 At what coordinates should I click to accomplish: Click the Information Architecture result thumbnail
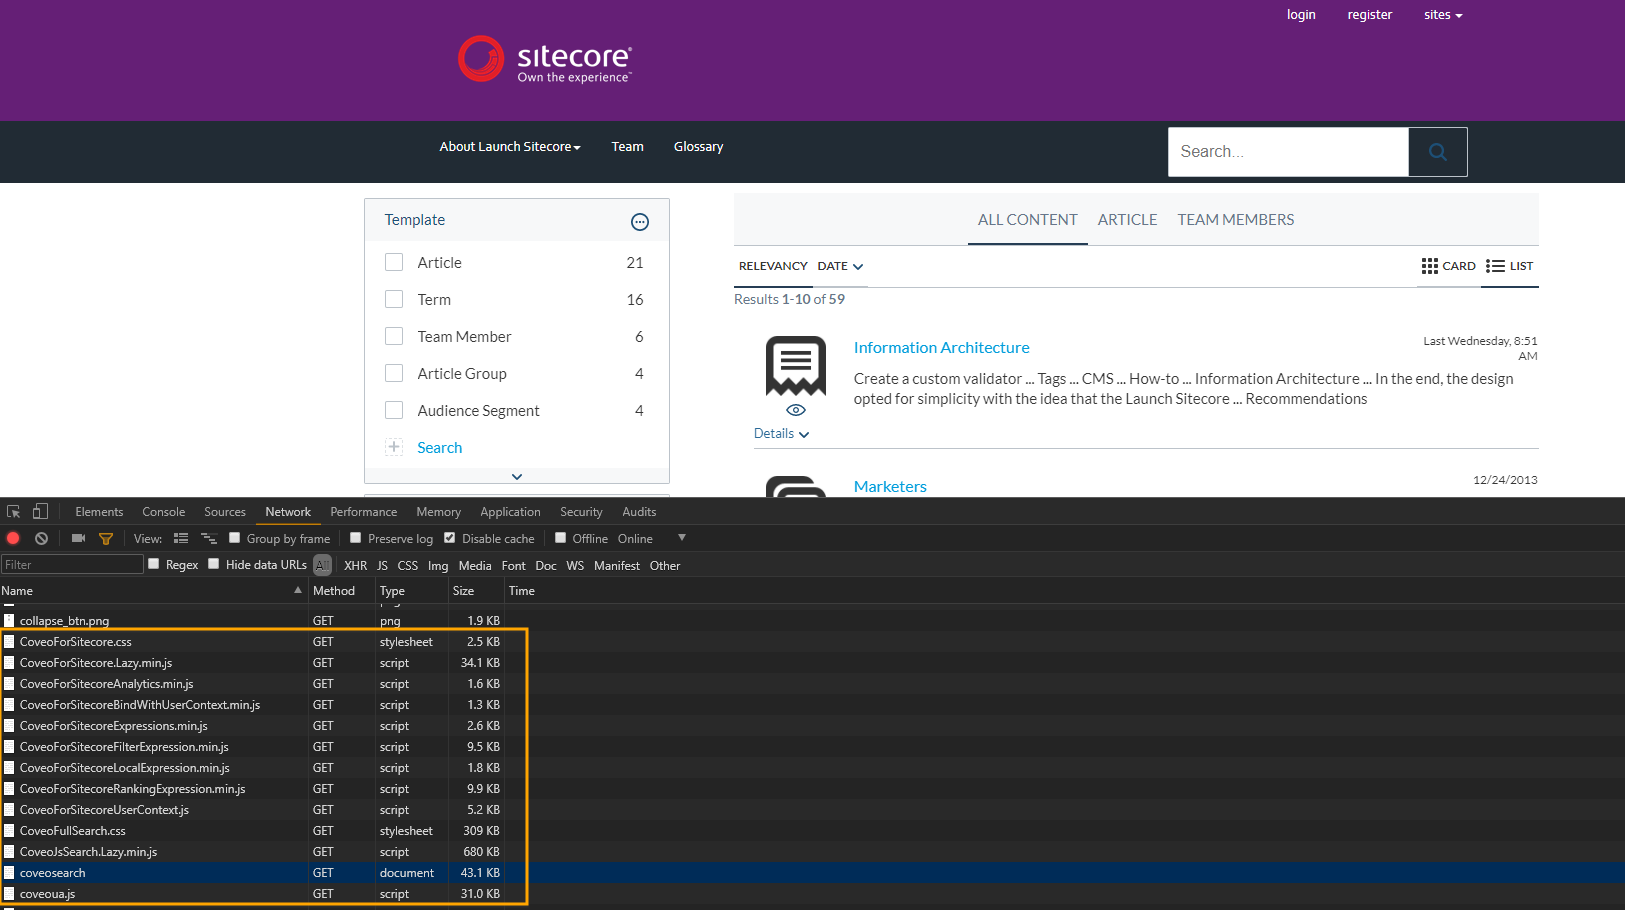coord(796,366)
